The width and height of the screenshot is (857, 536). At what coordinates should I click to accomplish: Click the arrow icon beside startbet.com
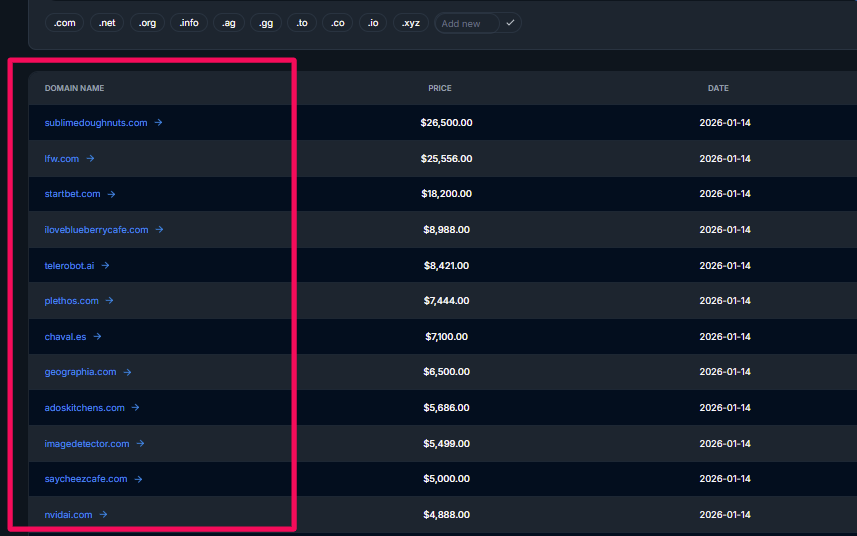112,194
